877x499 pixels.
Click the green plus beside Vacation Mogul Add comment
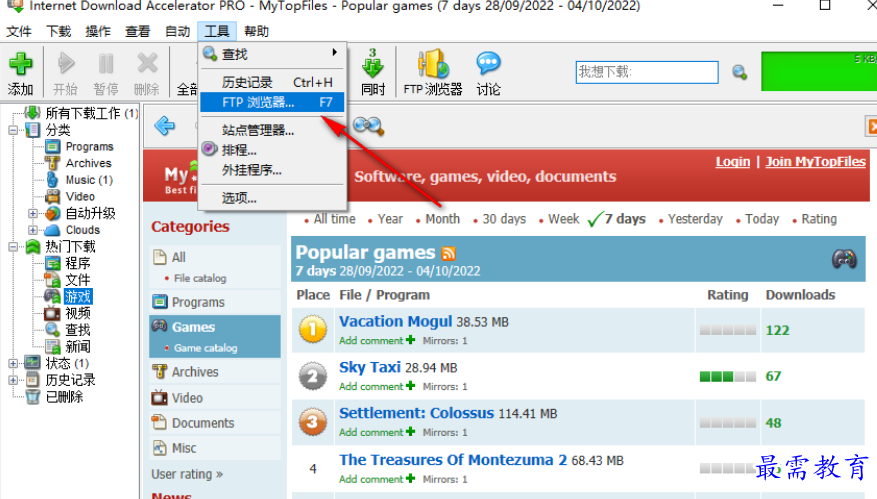click(411, 340)
